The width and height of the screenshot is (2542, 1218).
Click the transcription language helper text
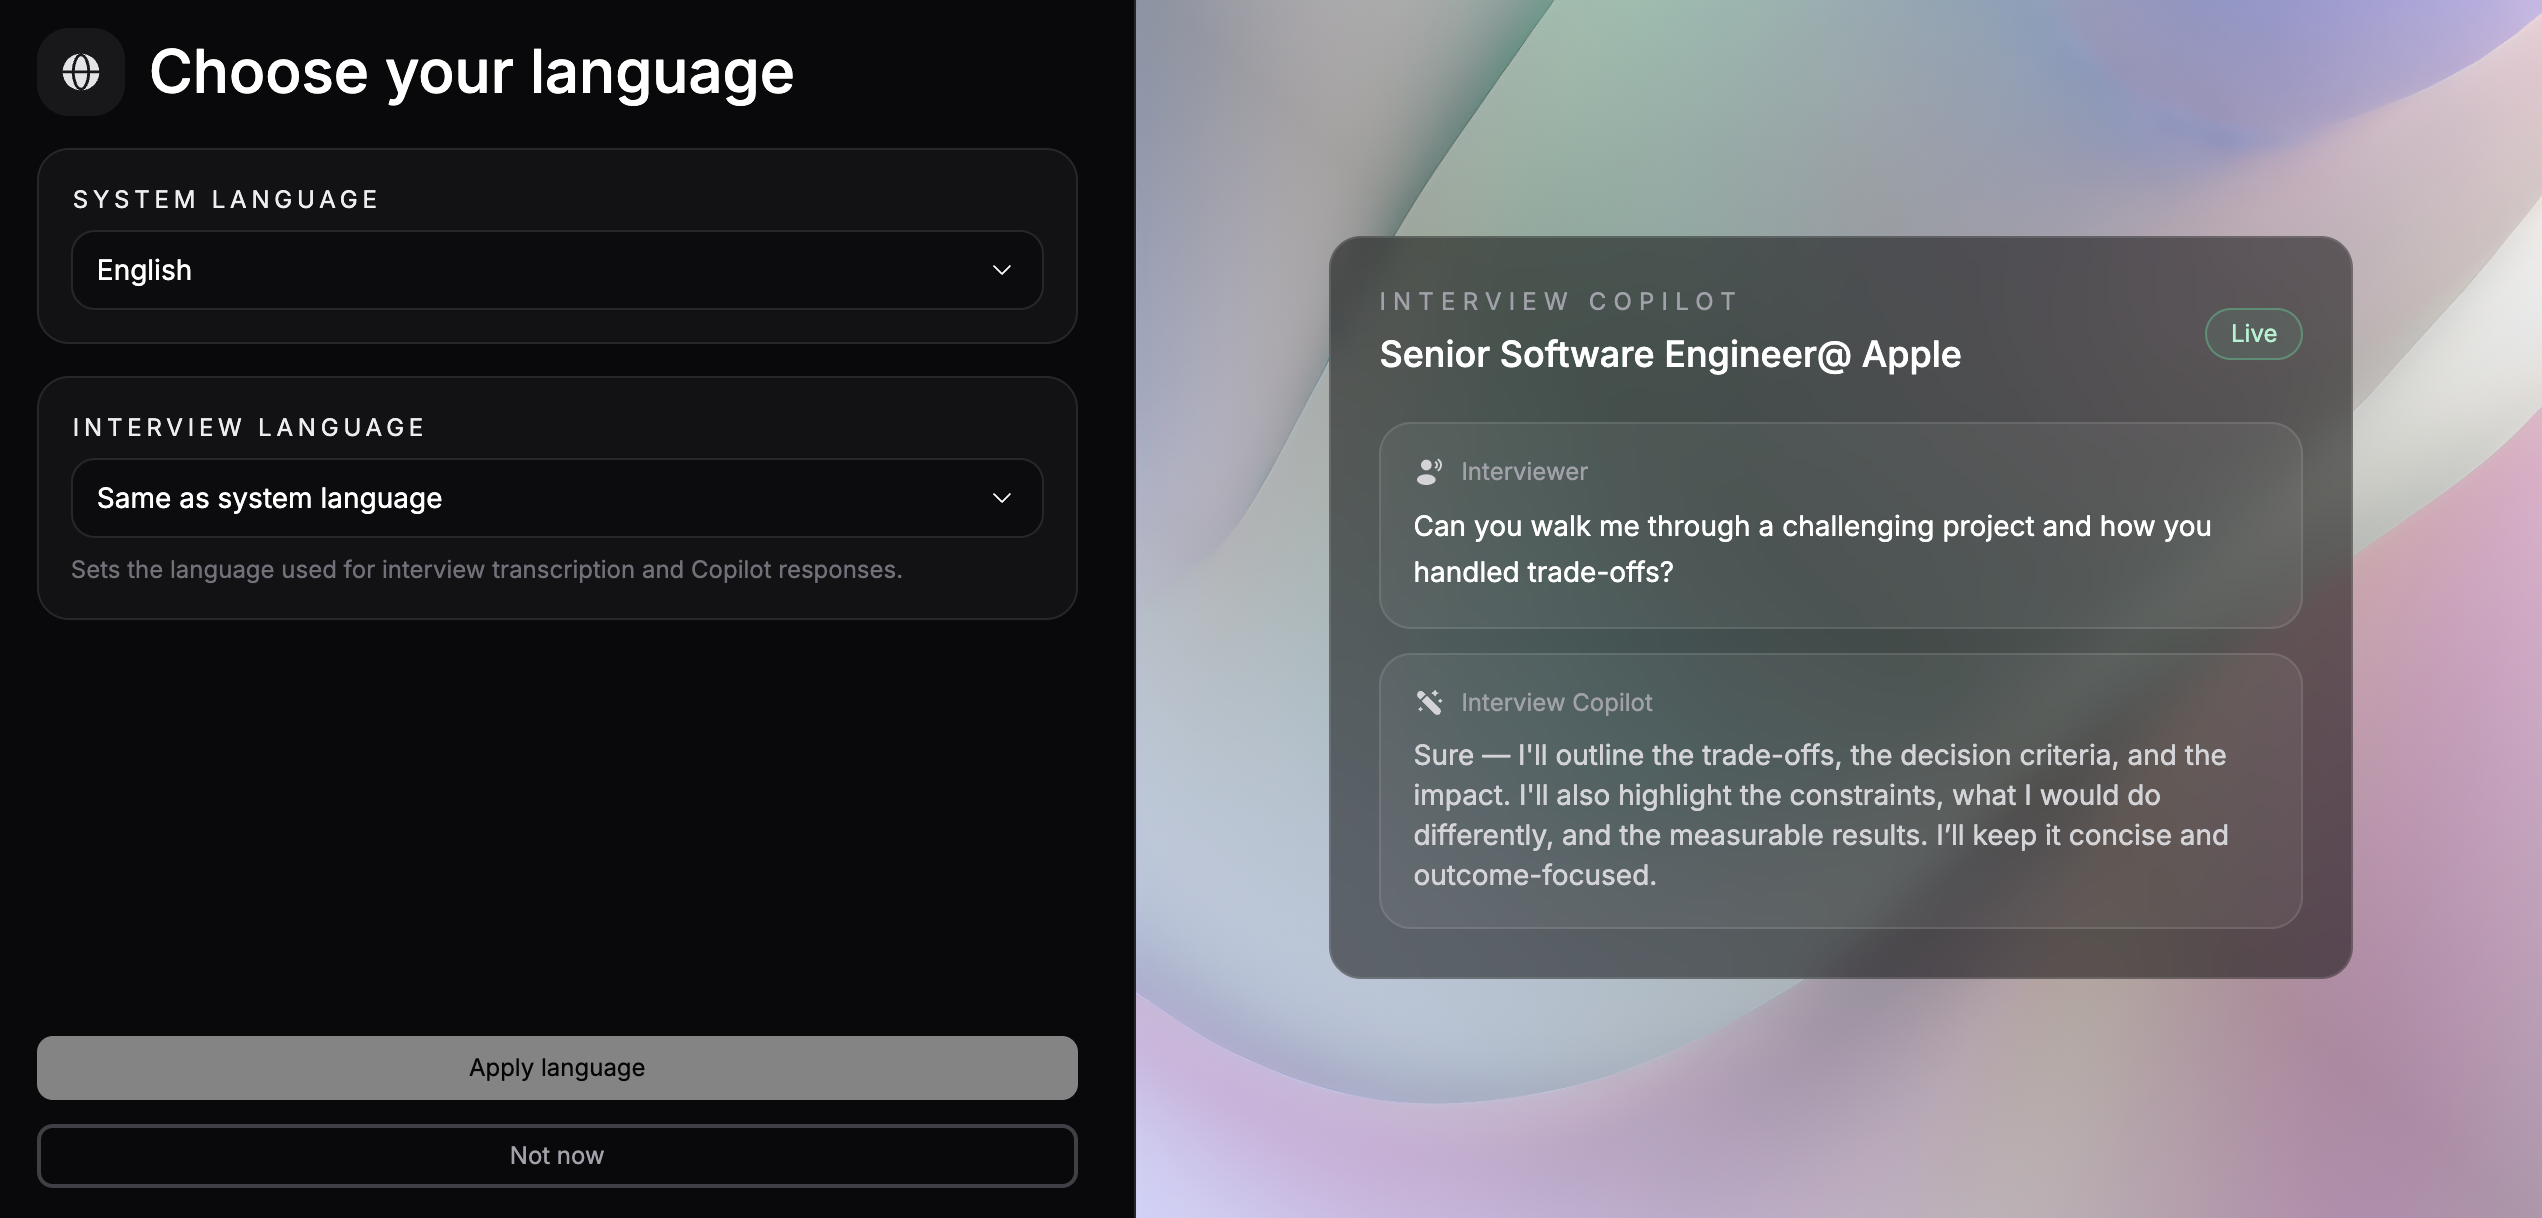pos(487,569)
